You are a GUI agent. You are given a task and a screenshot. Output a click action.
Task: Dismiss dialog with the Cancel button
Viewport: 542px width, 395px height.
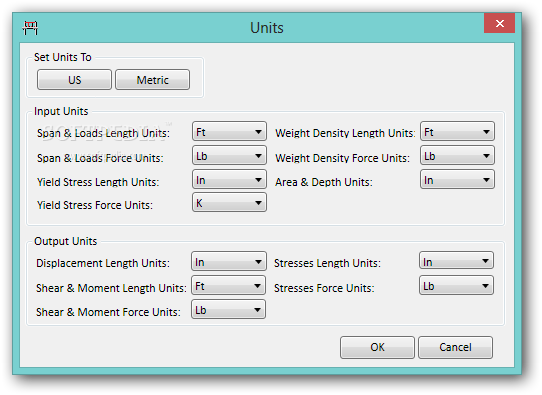pos(455,347)
